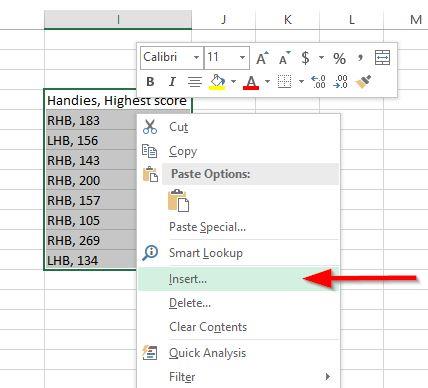The height and width of the screenshot is (388, 428).
Task: Click the Borders icon
Action: [284, 82]
